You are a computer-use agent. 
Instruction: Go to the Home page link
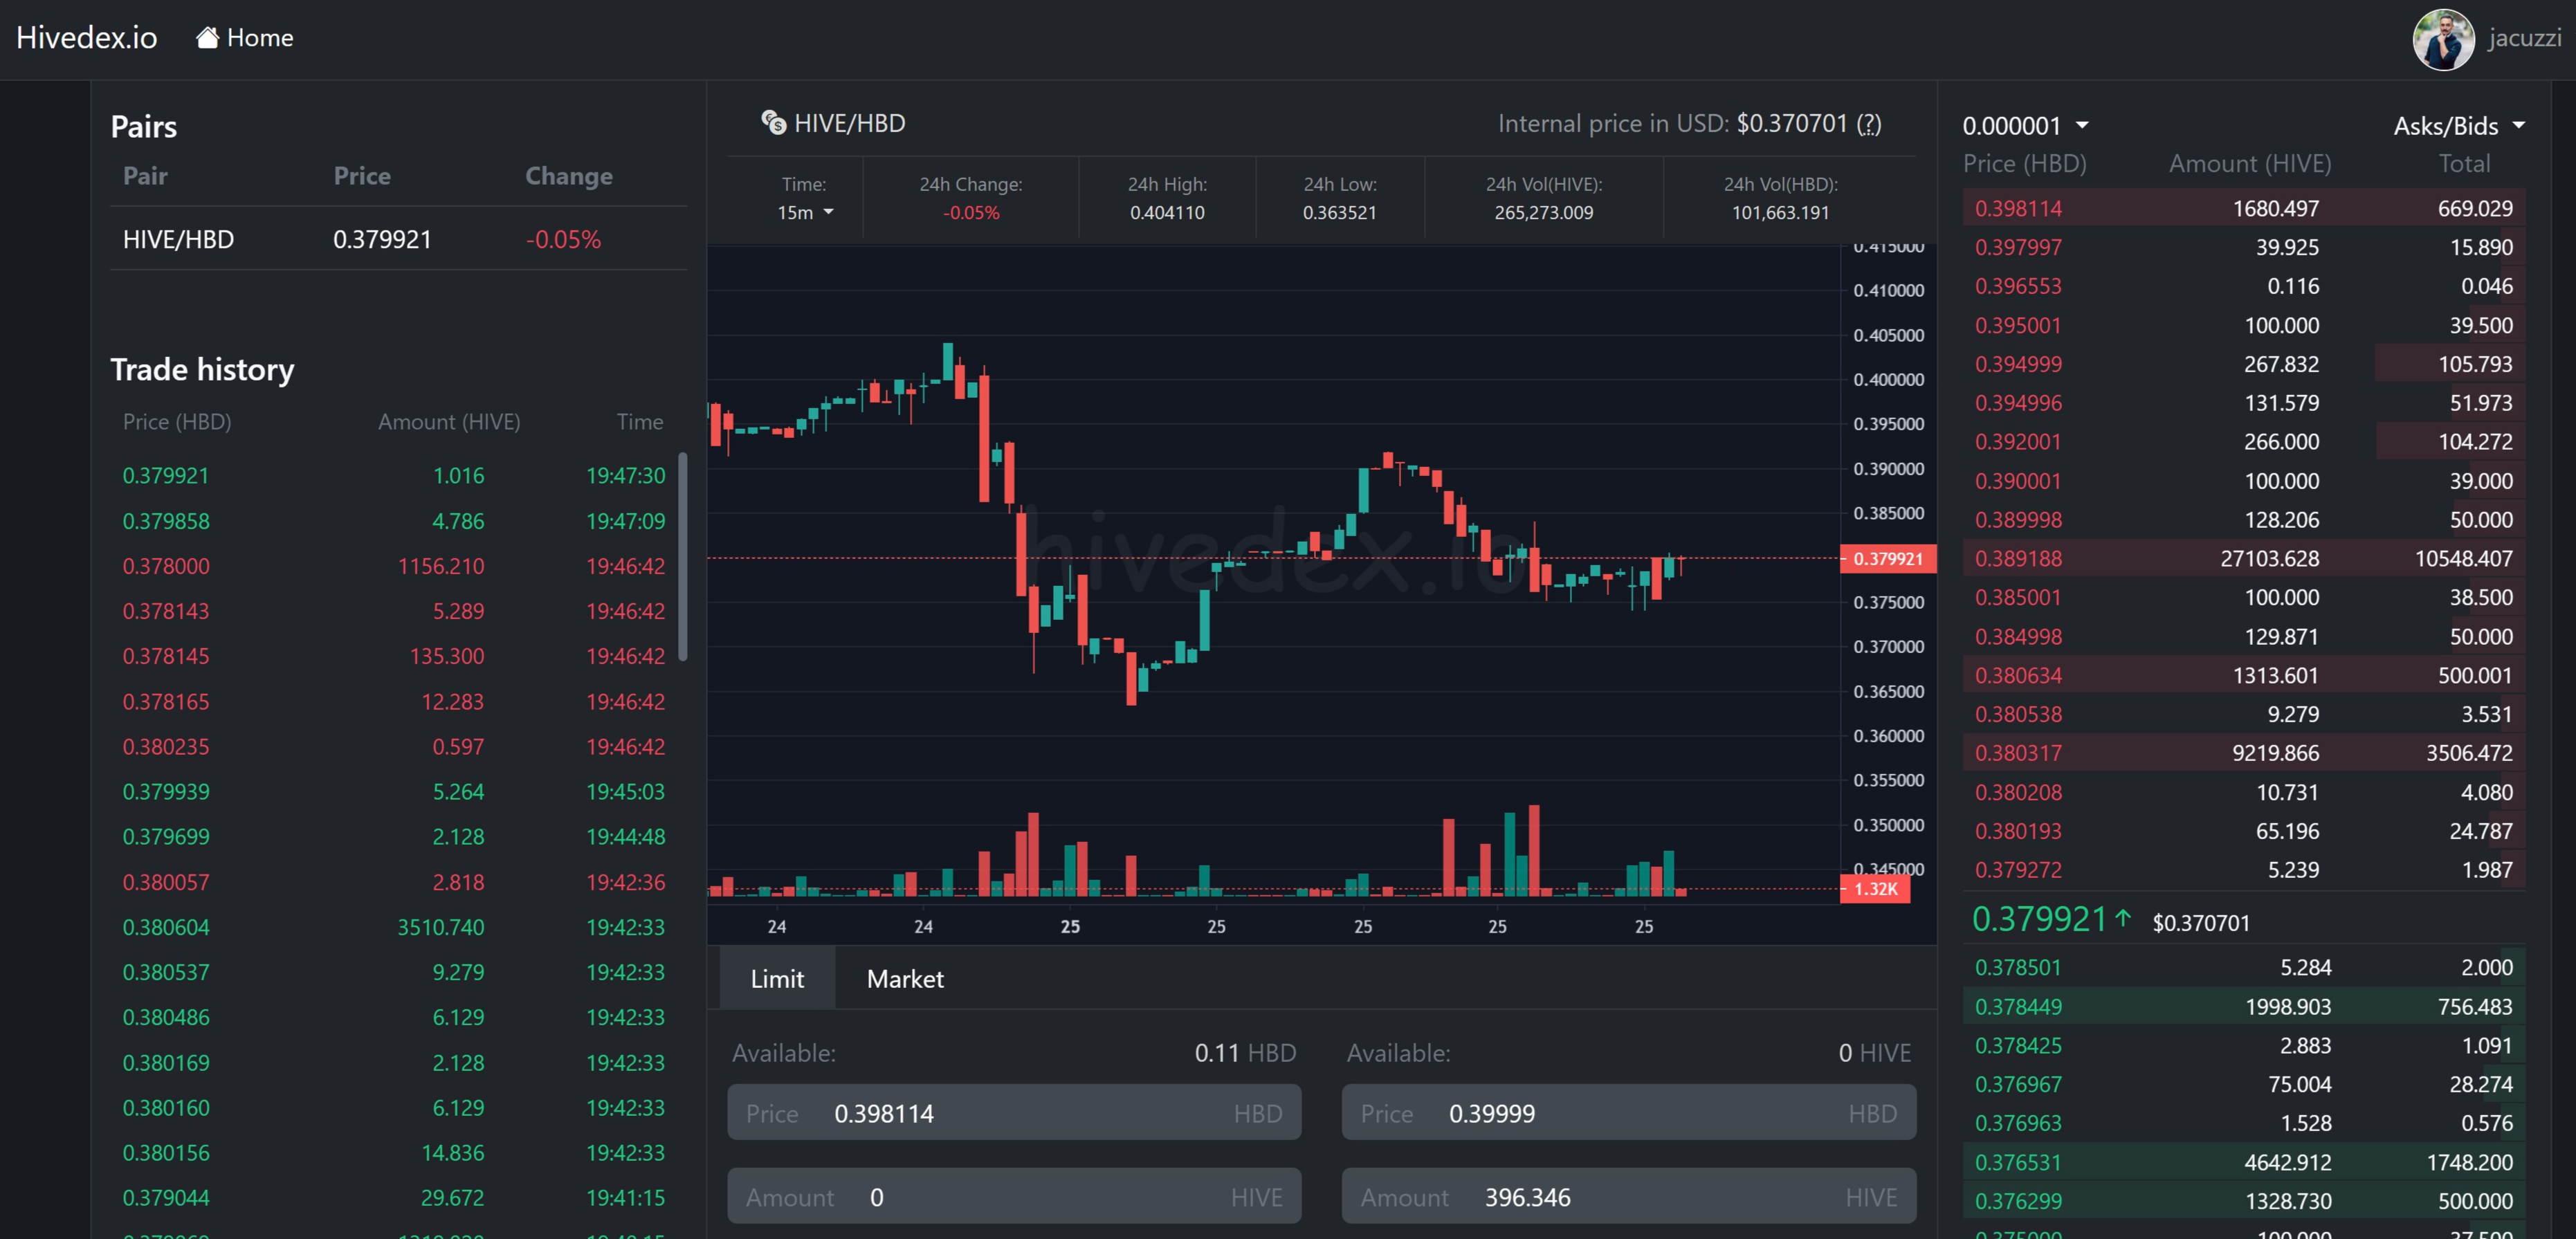245,38
